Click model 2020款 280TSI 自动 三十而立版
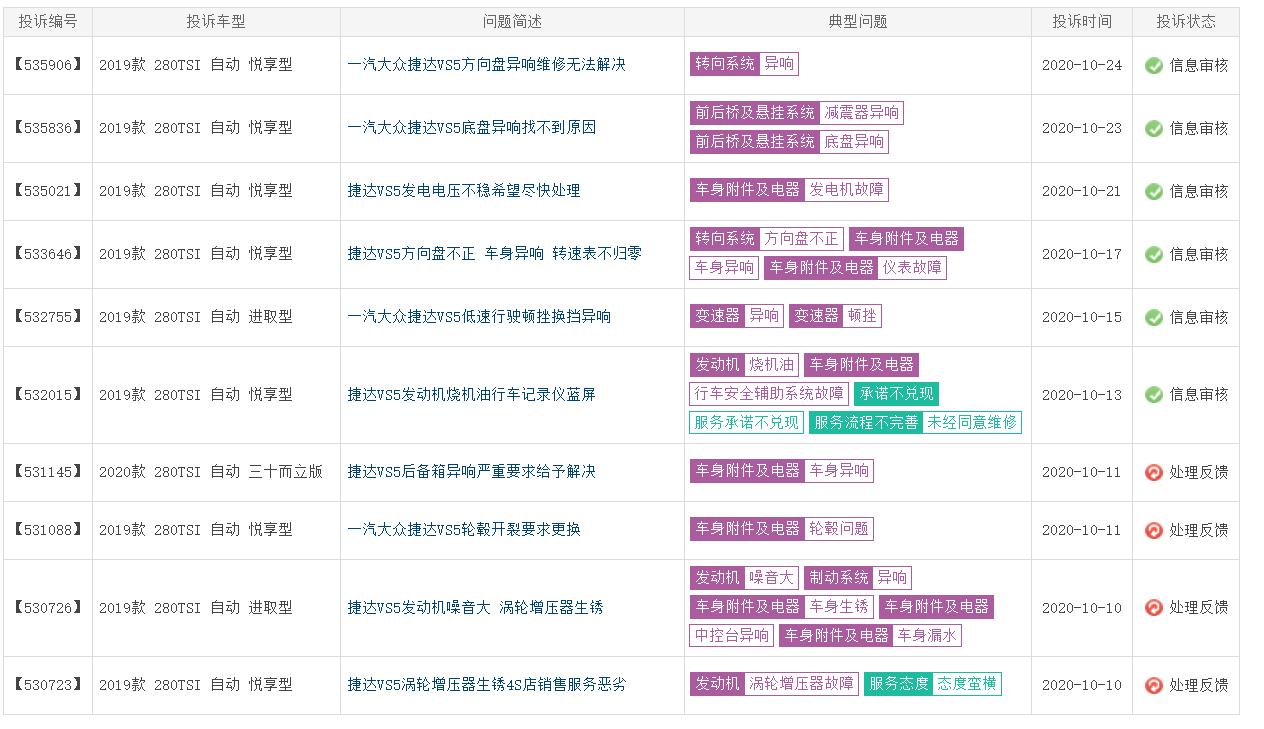The width and height of the screenshot is (1264, 729). click(211, 471)
